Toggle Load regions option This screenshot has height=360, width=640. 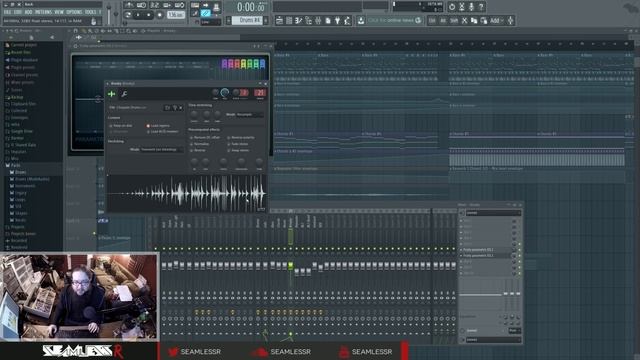pos(158,126)
